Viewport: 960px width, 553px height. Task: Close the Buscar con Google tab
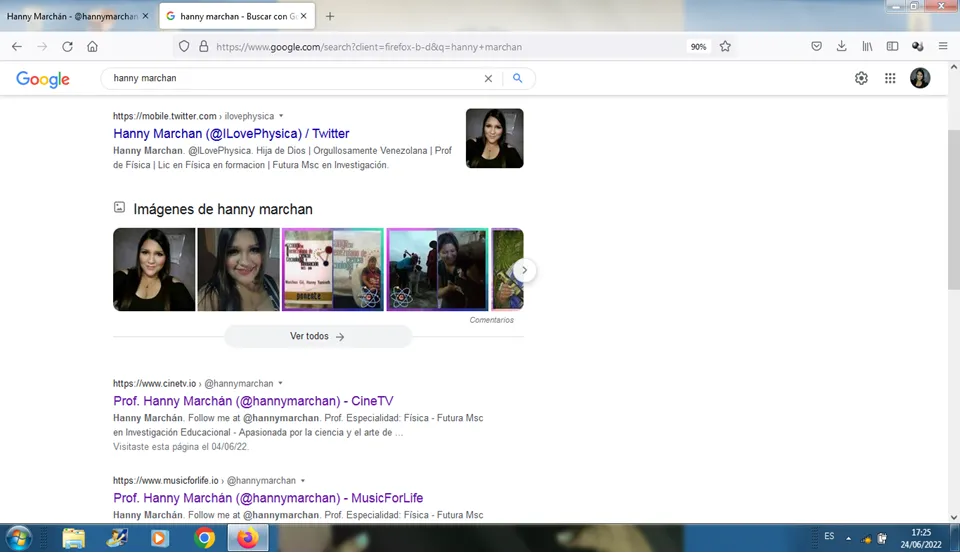coord(304,17)
